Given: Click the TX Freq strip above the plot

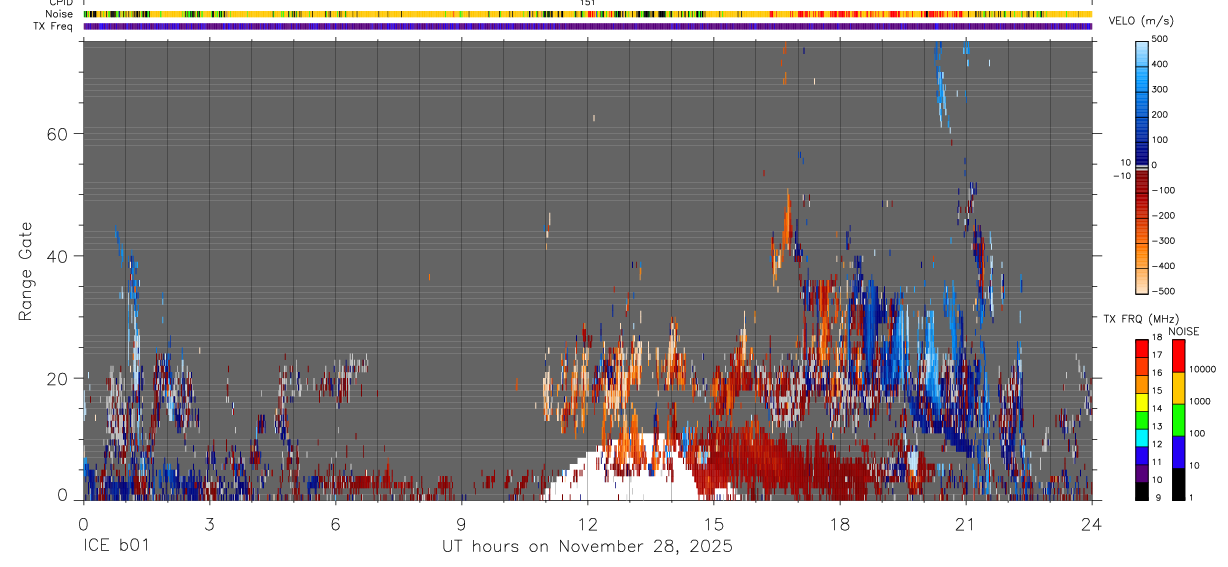Looking at the screenshot, I should [x=588, y=26].
